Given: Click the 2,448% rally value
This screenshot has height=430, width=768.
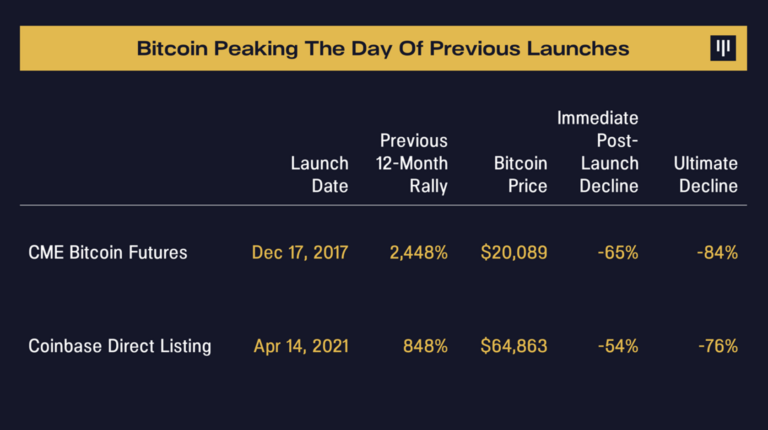Looking at the screenshot, I should click(x=418, y=252).
